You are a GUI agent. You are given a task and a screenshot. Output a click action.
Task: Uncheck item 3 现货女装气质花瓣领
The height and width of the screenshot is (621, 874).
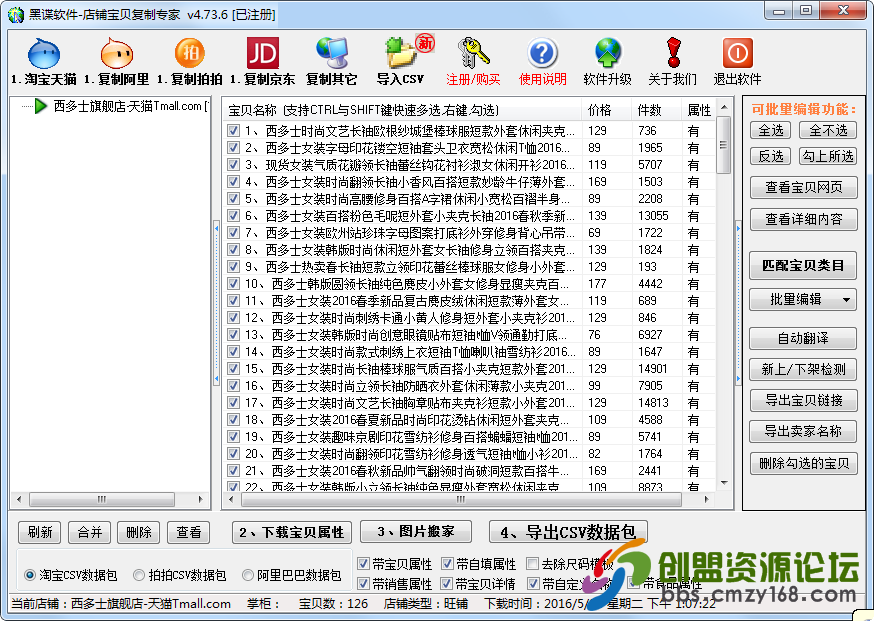[x=233, y=165]
